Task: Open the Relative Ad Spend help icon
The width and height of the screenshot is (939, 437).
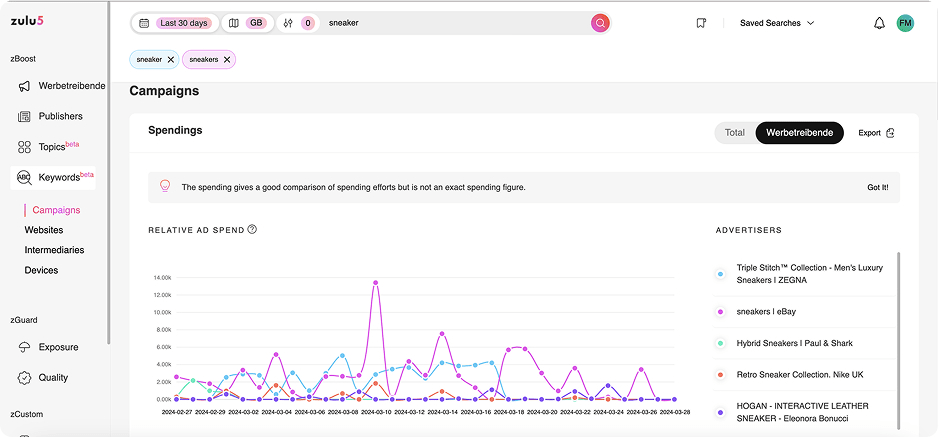Action: [x=252, y=230]
